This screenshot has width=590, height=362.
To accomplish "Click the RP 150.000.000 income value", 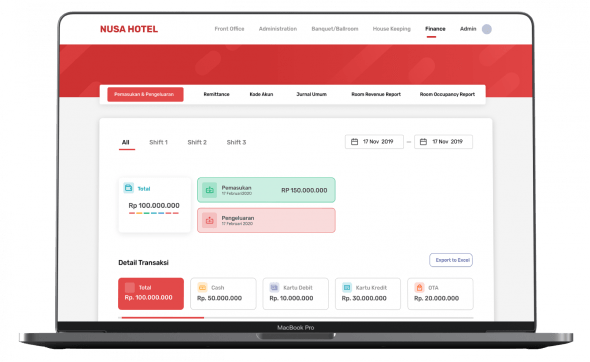I will tap(304, 190).
